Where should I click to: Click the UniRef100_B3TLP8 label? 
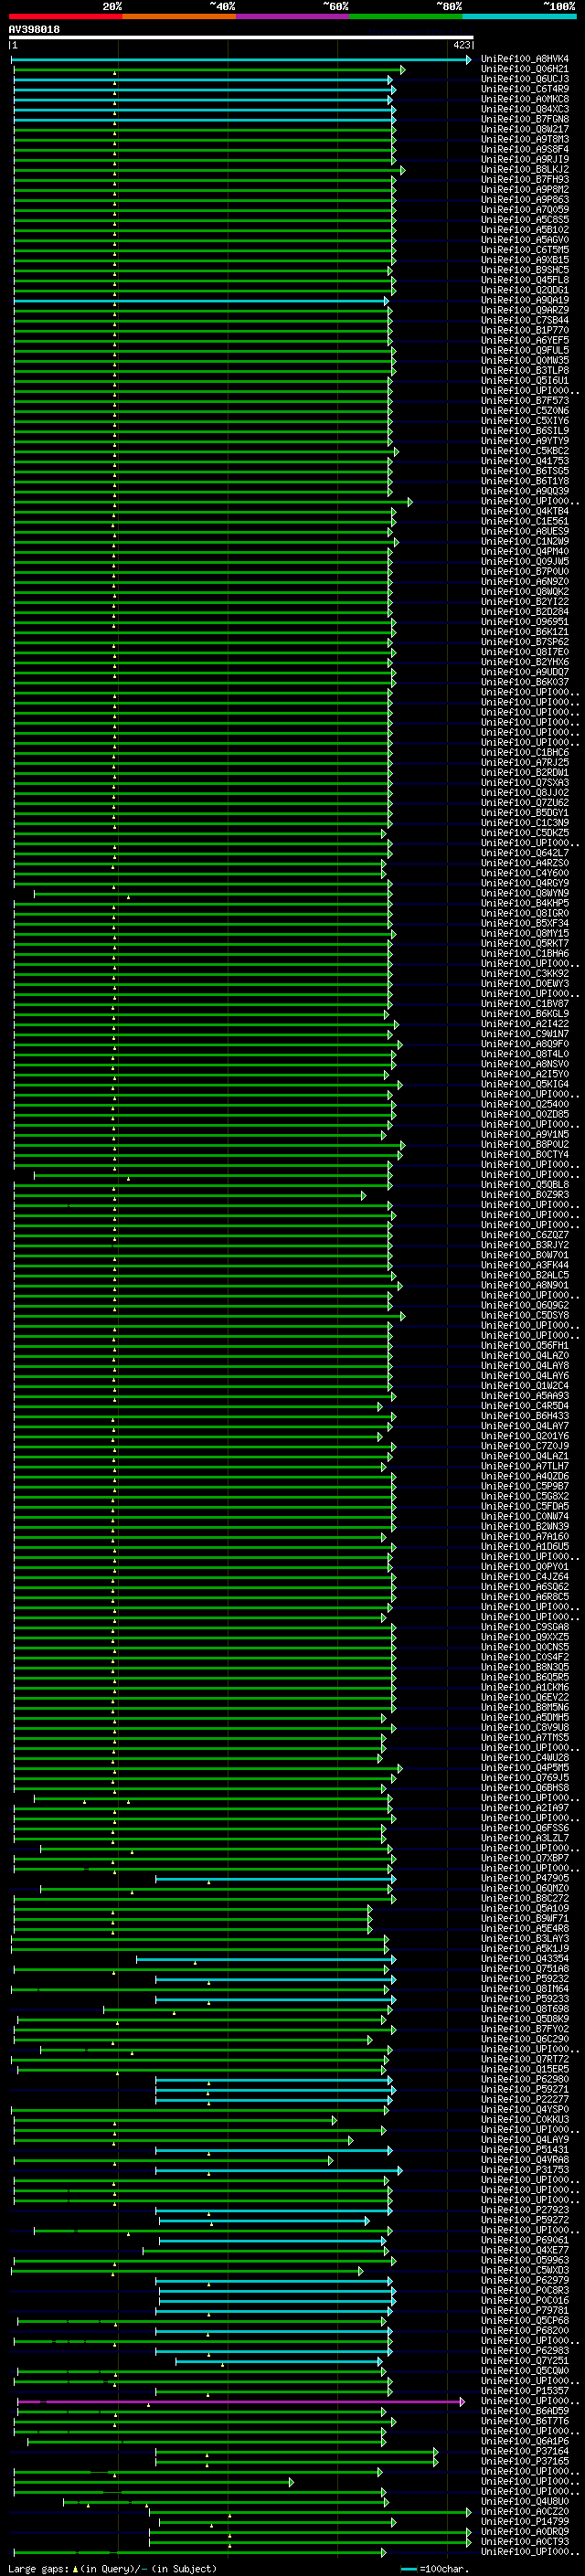point(525,370)
